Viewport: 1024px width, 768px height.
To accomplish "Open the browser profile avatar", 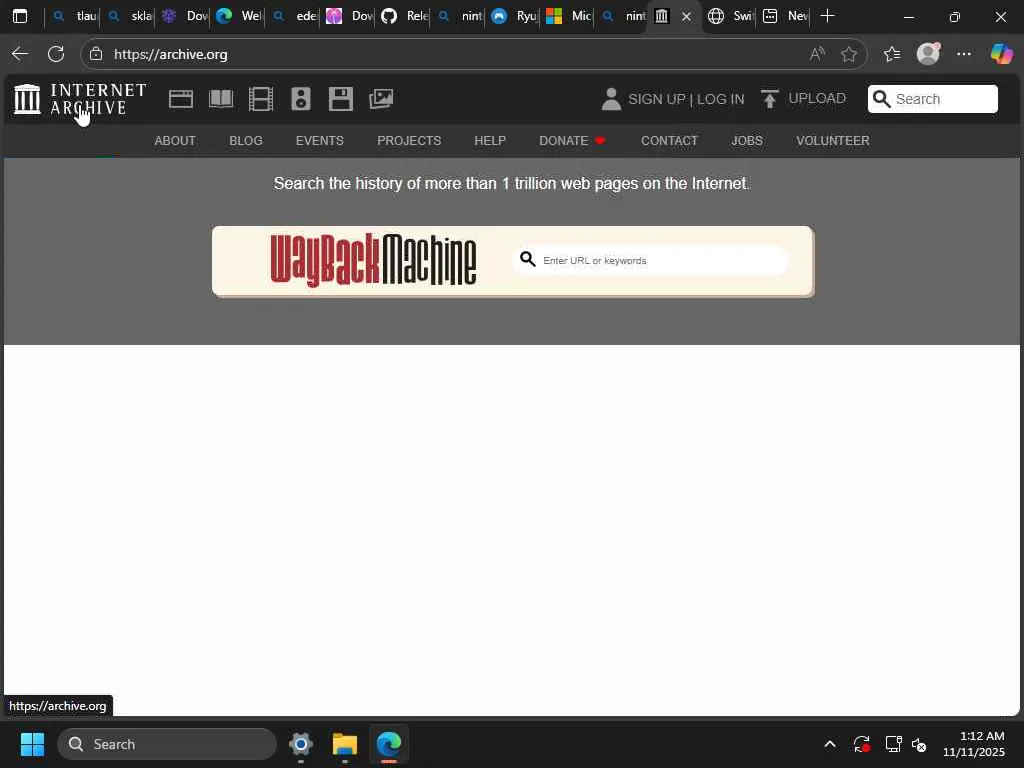I will (x=928, y=54).
